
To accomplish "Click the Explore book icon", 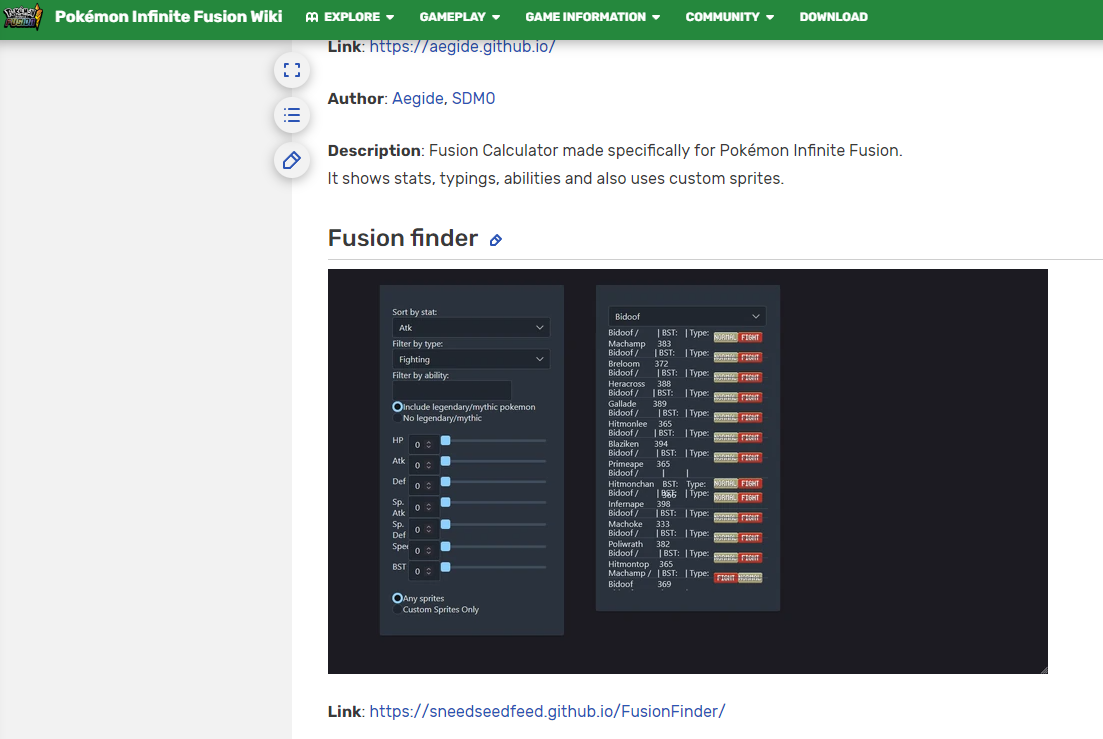I will tap(312, 17).
